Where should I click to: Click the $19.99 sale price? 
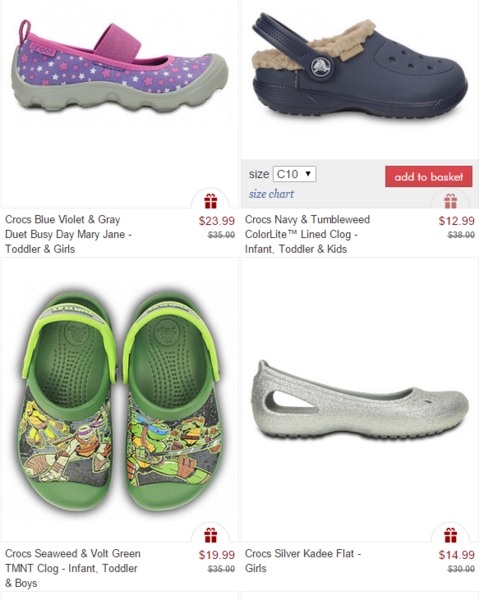(217, 555)
